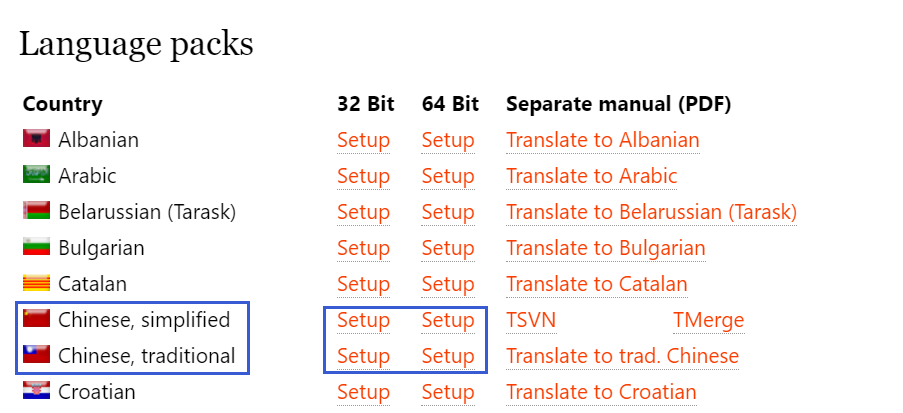Download Chinese traditional 64 Bit Setup
The width and height of the screenshot is (903, 413).
447,356
